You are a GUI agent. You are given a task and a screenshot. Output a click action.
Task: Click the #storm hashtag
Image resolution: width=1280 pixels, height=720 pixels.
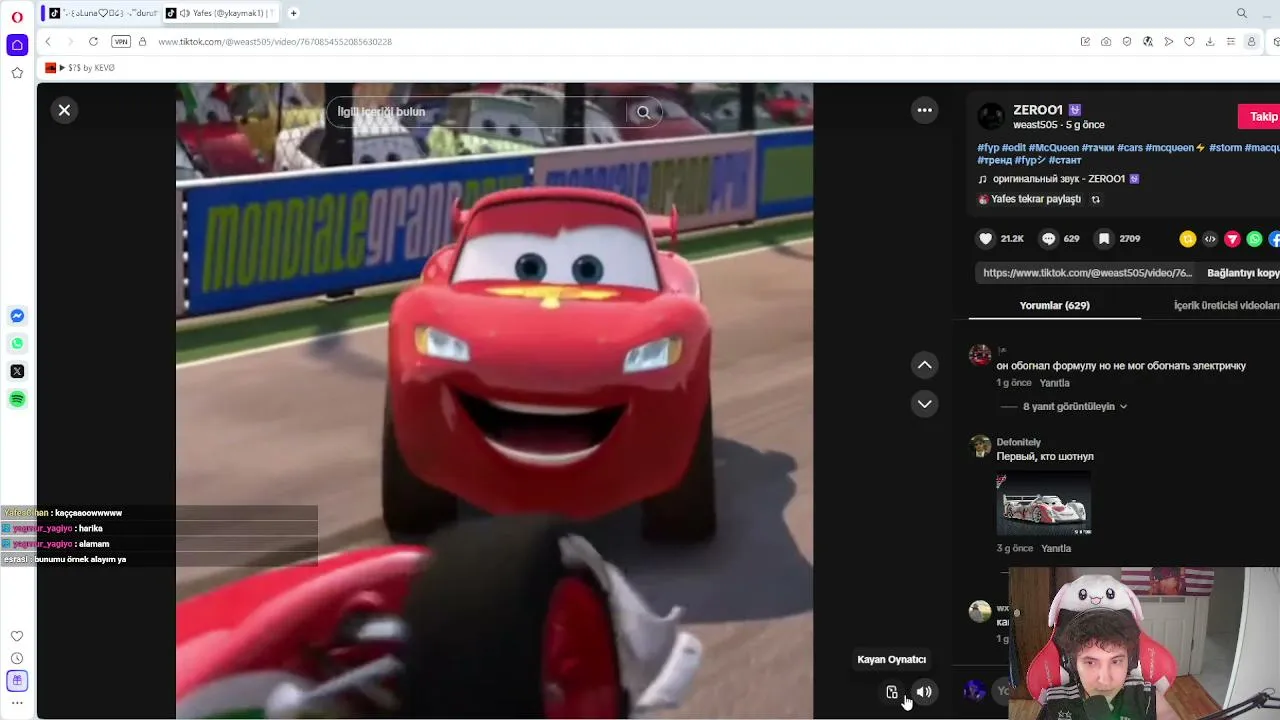tap(1225, 148)
